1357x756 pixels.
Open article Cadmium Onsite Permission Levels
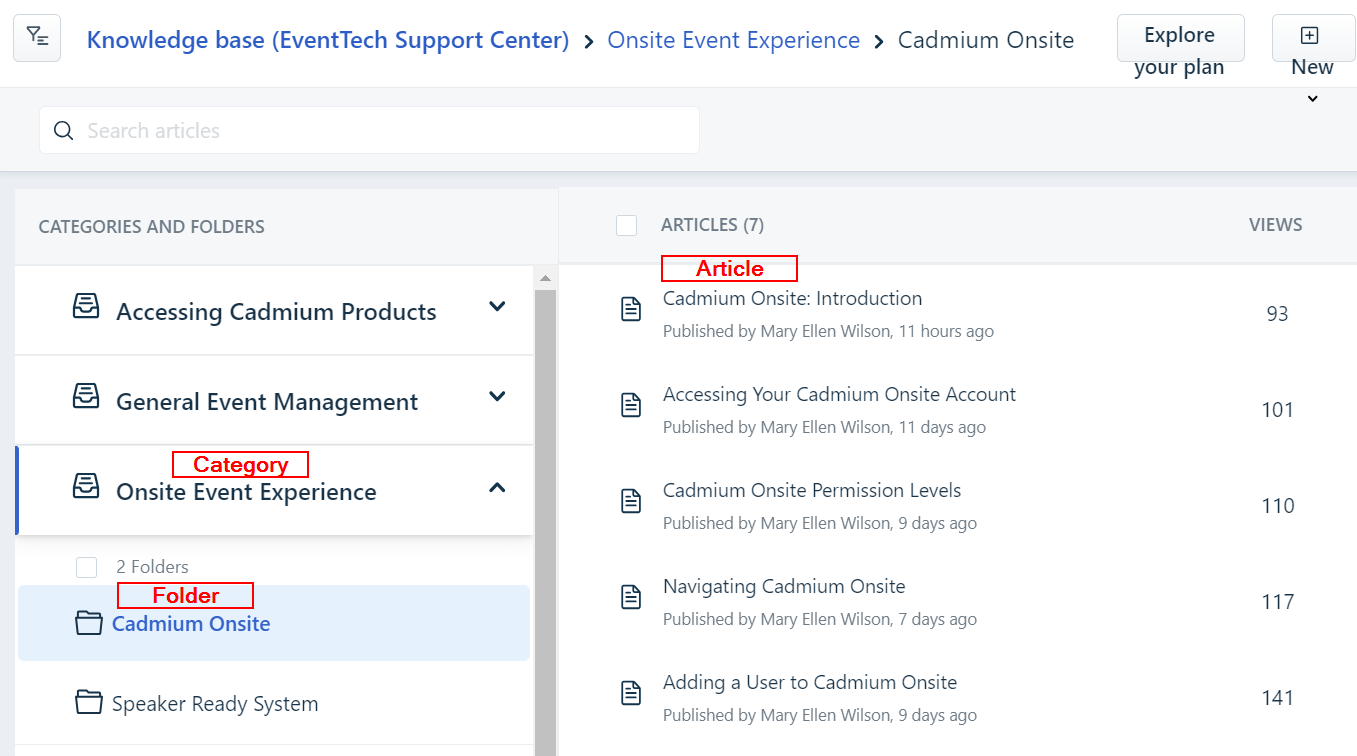coord(812,490)
